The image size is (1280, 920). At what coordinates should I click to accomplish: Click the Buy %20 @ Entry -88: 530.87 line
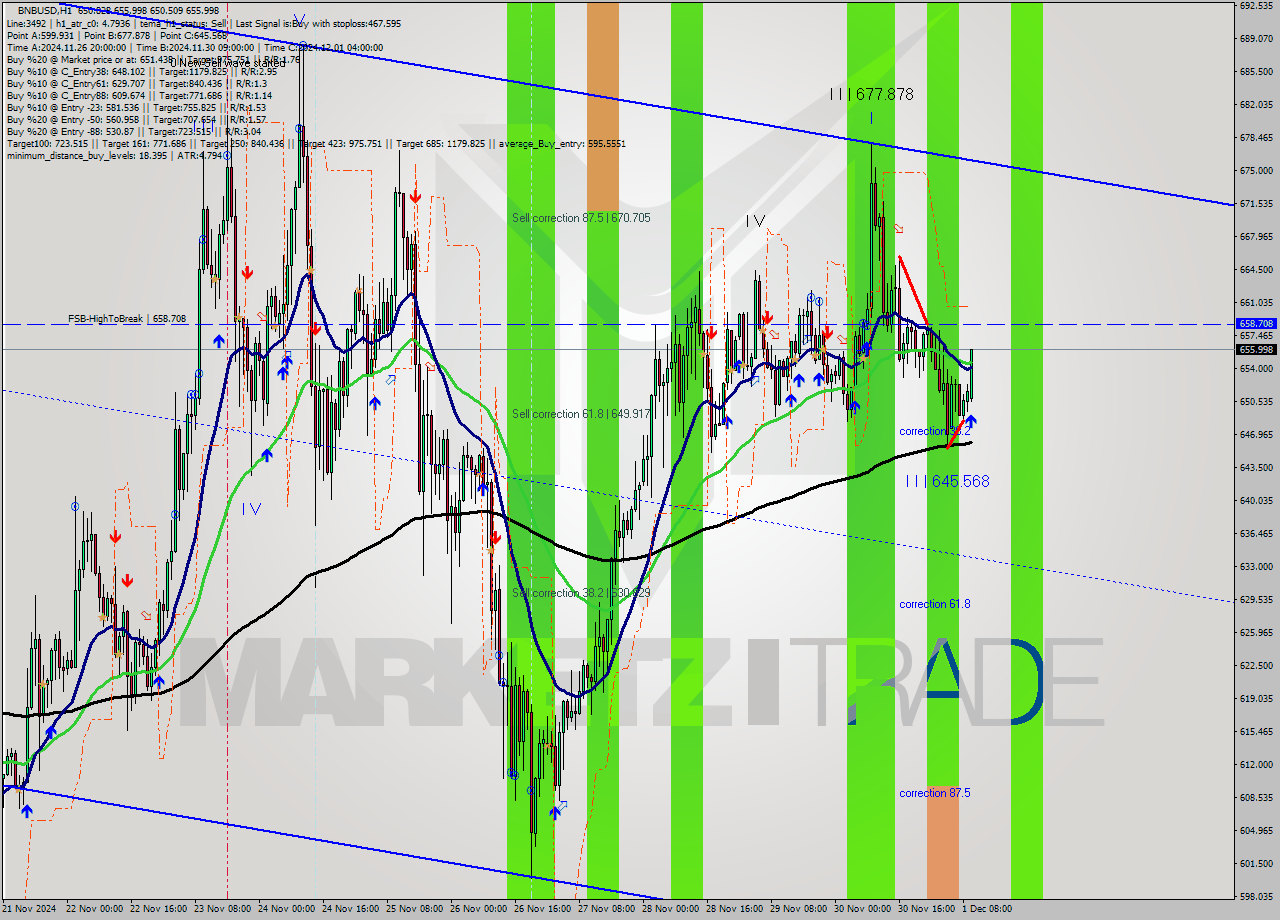click(134, 131)
